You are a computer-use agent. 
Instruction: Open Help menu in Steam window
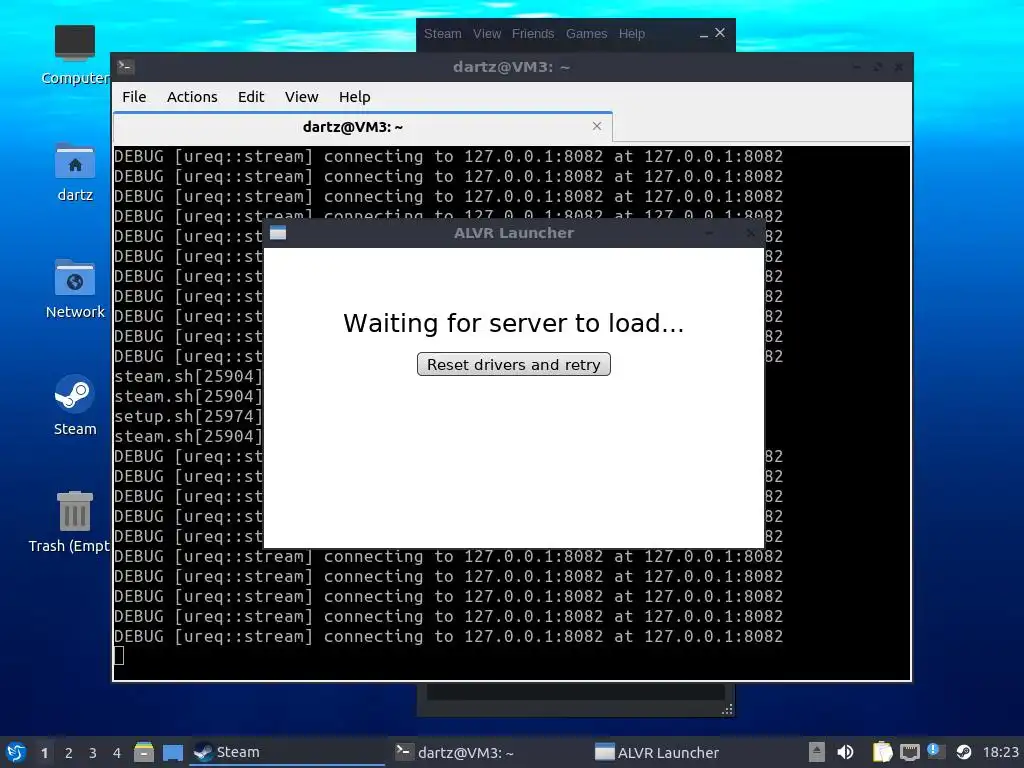tap(632, 33)
